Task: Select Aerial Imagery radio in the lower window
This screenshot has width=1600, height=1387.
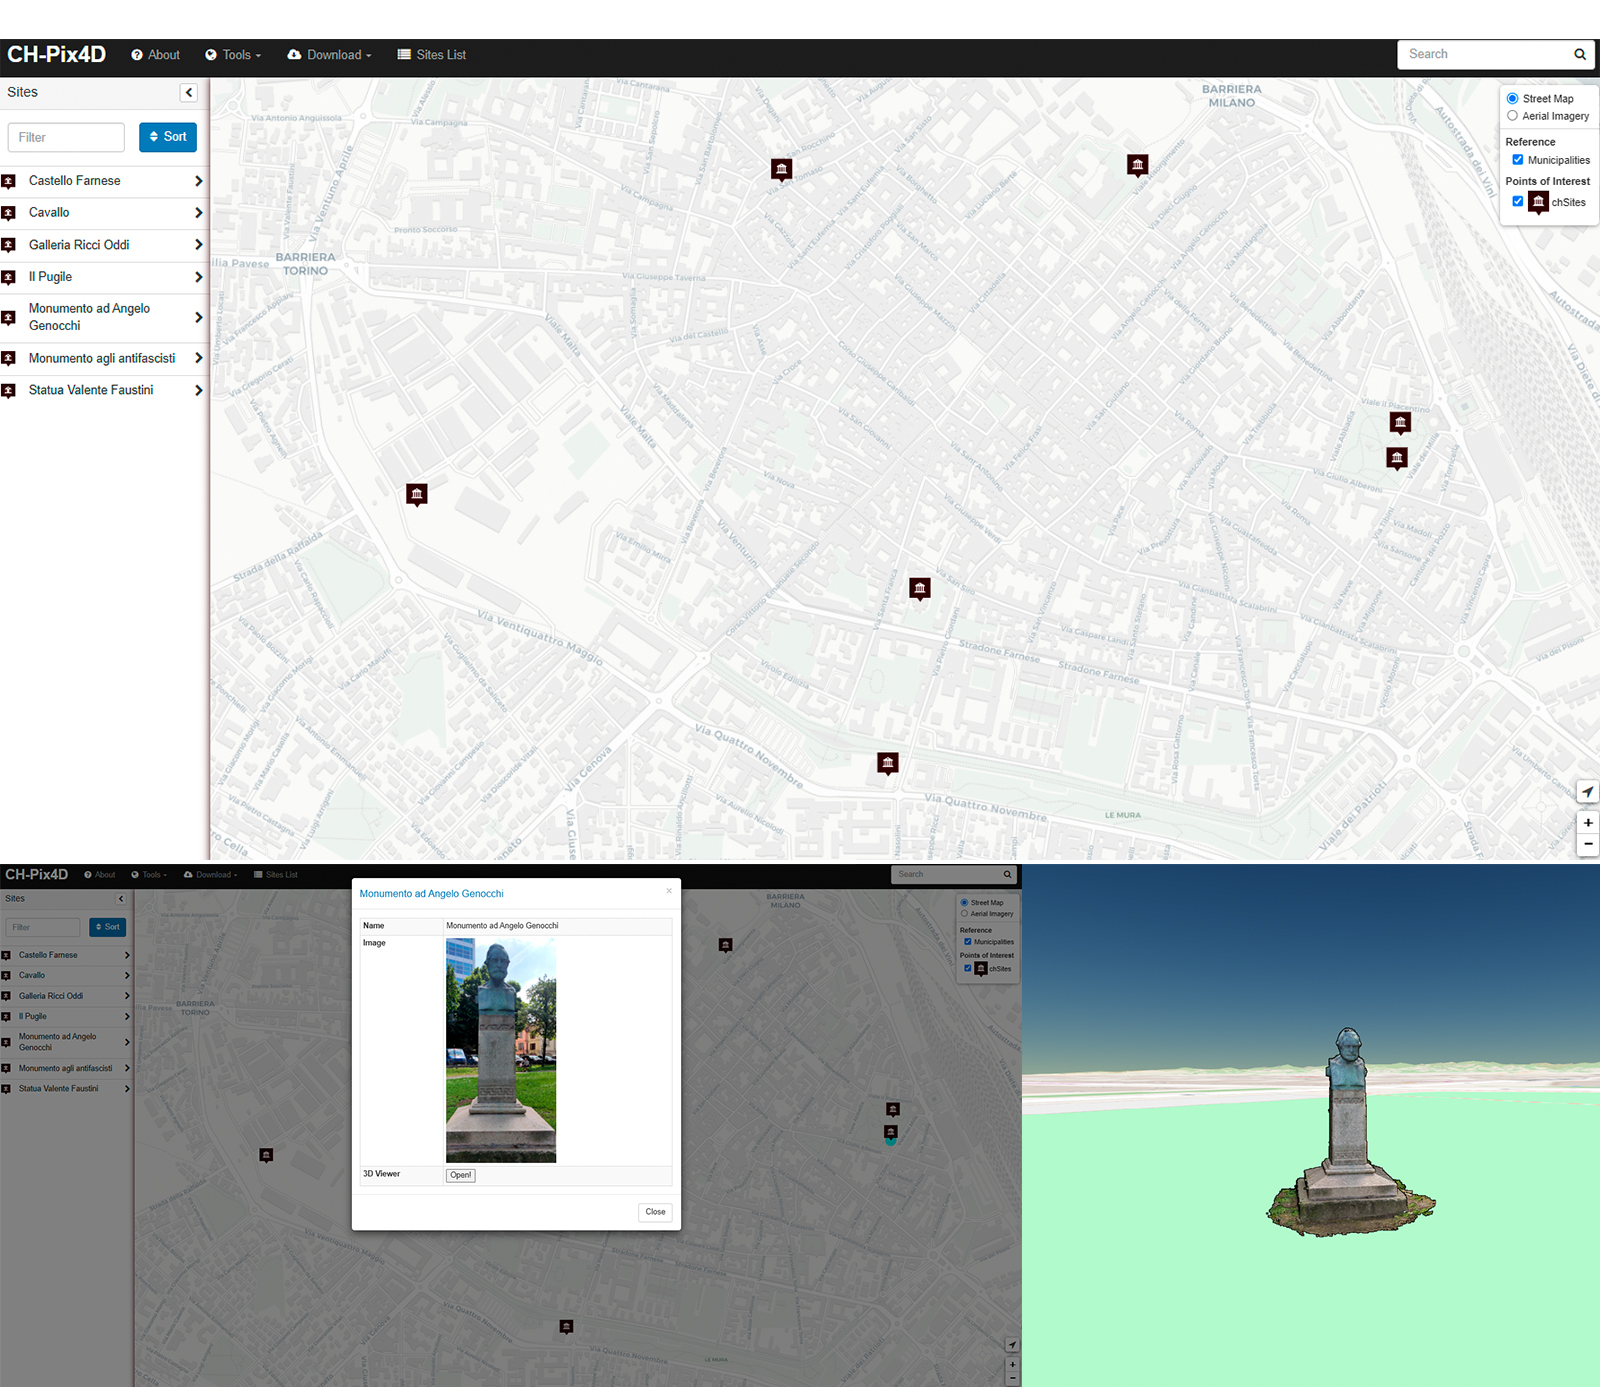Action: click(964, 913)
